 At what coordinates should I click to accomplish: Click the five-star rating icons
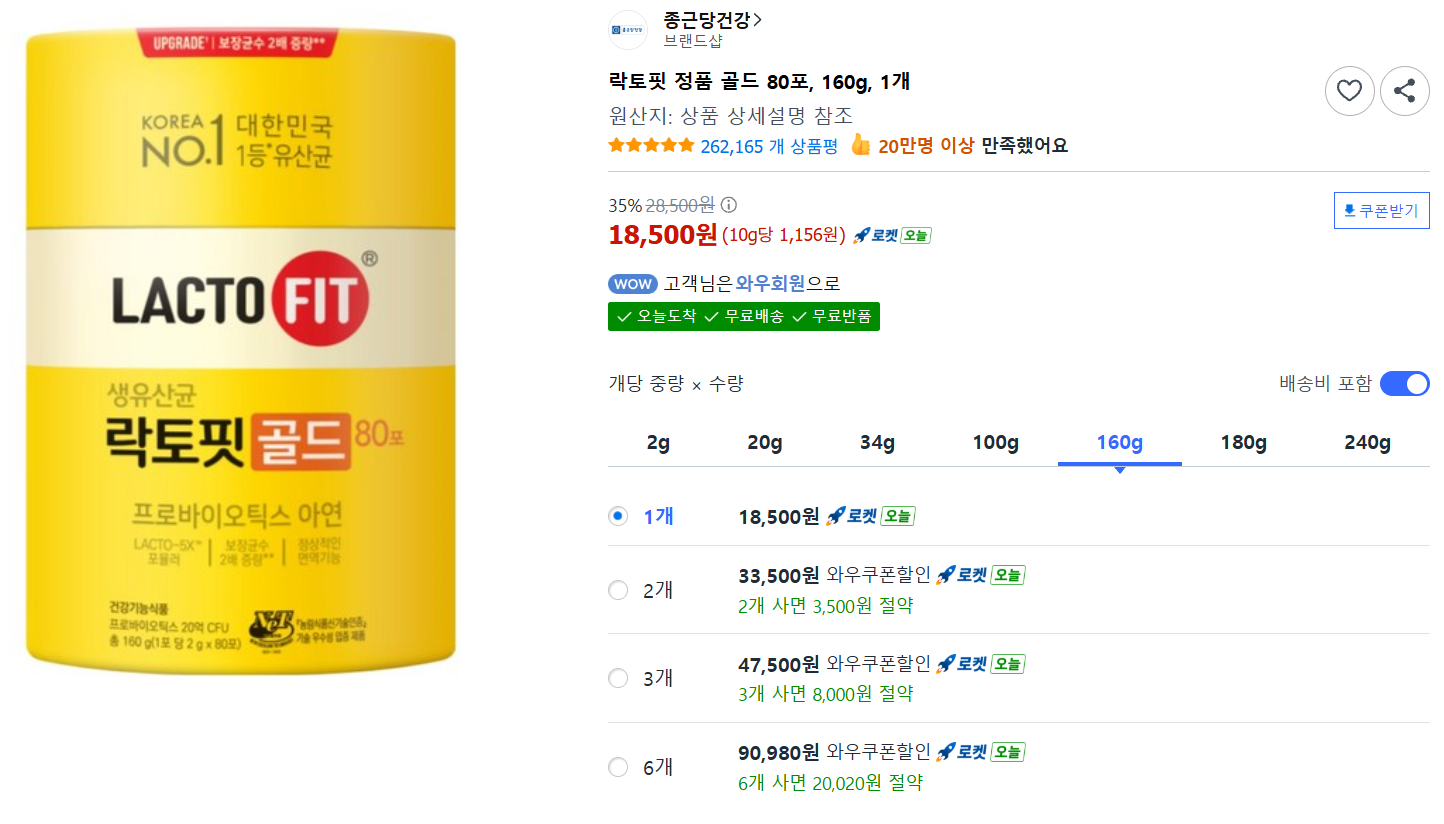tap(651, 146)
